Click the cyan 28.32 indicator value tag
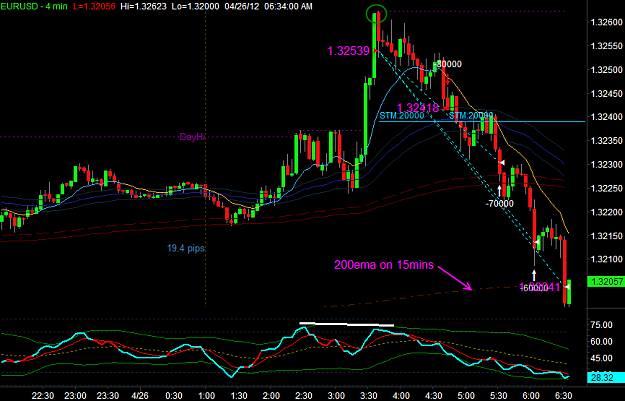Viewport: 625px width, 401px height. click(x=606, y=377)
